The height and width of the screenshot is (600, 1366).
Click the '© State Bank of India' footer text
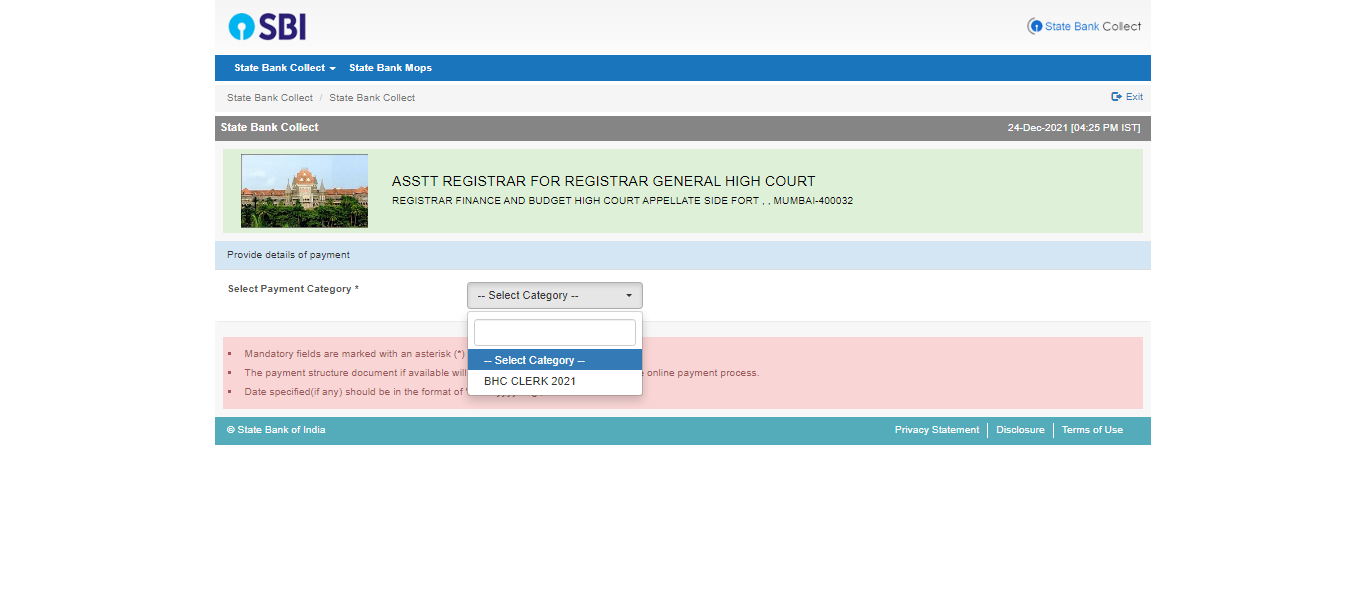(x=276, y=430)
